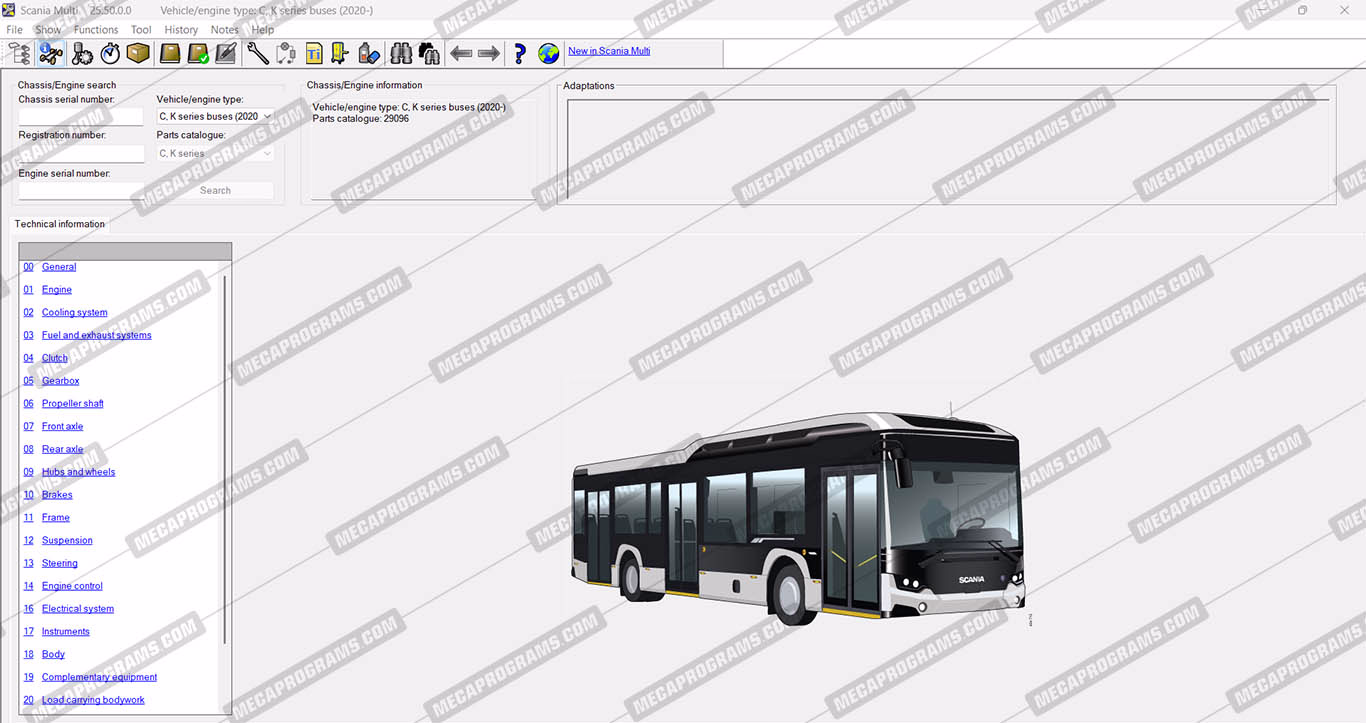Go back with left arrow icon
Image resolution: width=1366 pixels, height=723 pixels.
(461, 53)
